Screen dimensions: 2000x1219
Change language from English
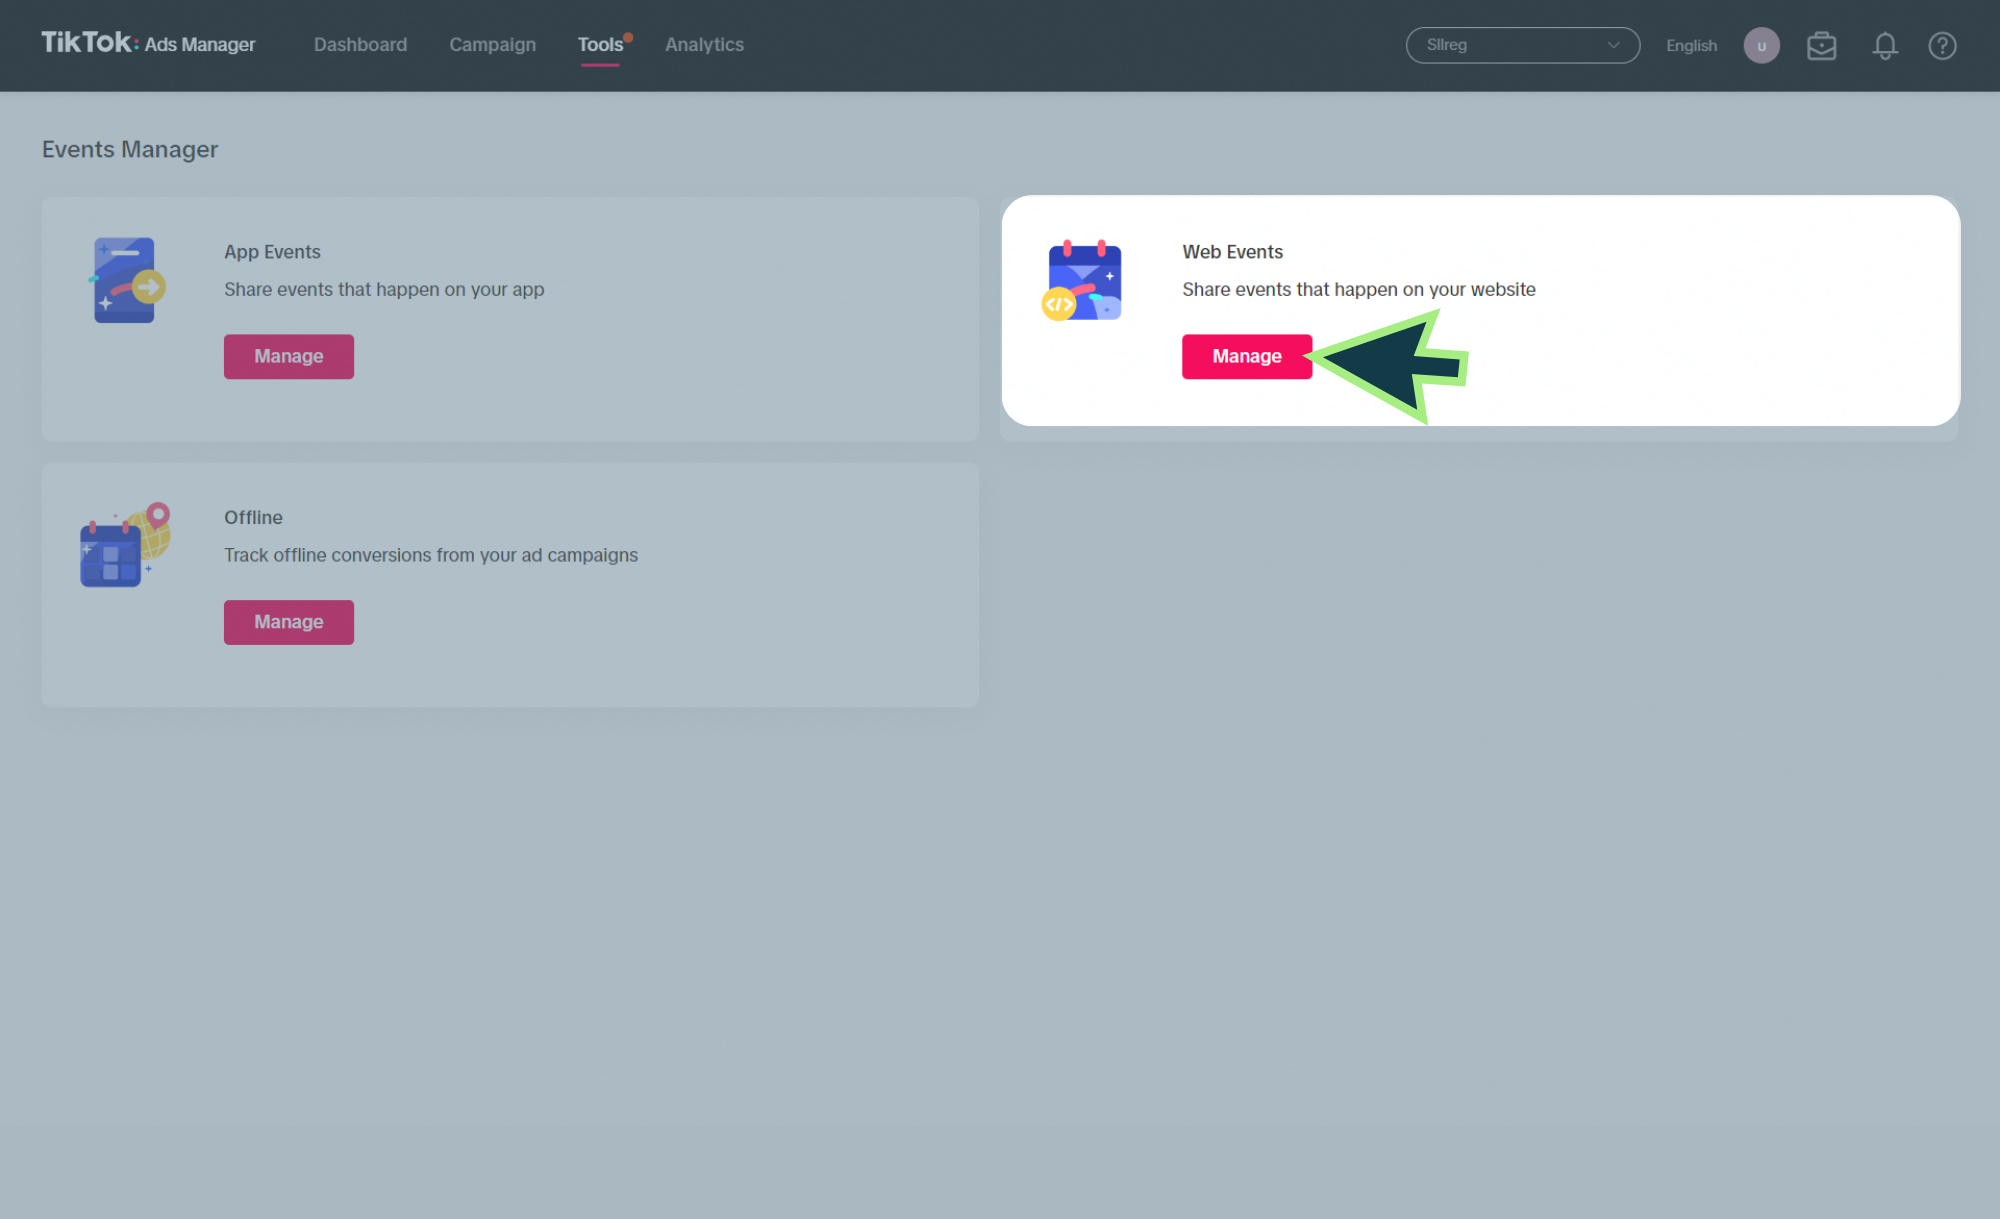(x=1691, y=46)
